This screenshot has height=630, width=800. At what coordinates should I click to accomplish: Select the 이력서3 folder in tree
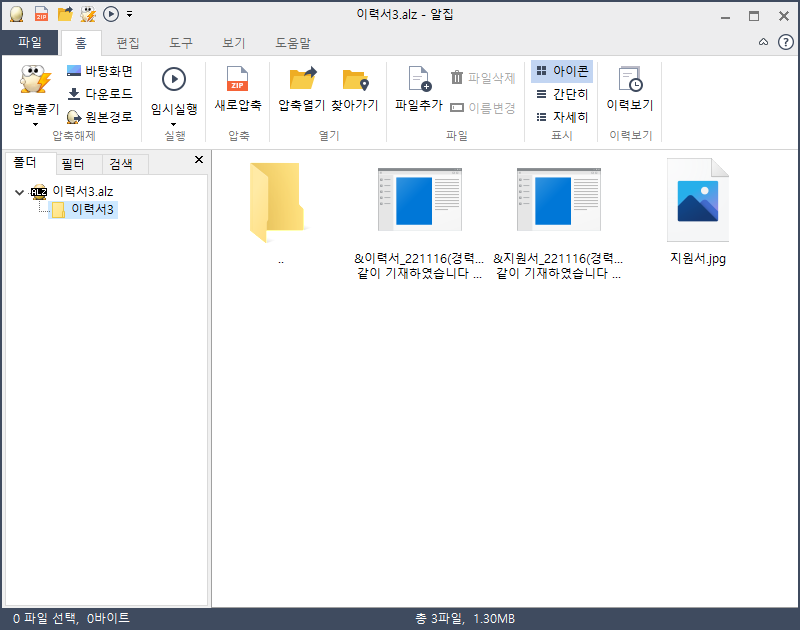coord(84,209)
